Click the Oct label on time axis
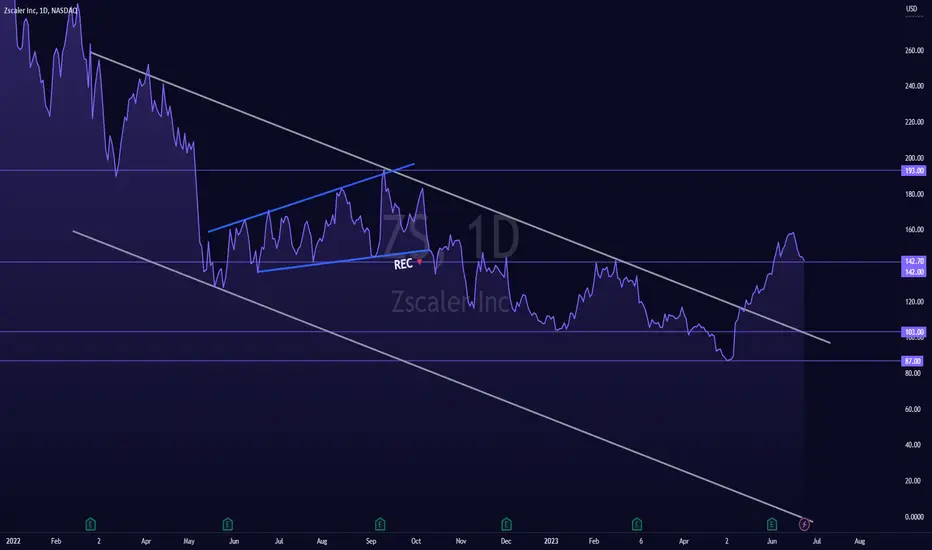 click(x=416, y=541)
